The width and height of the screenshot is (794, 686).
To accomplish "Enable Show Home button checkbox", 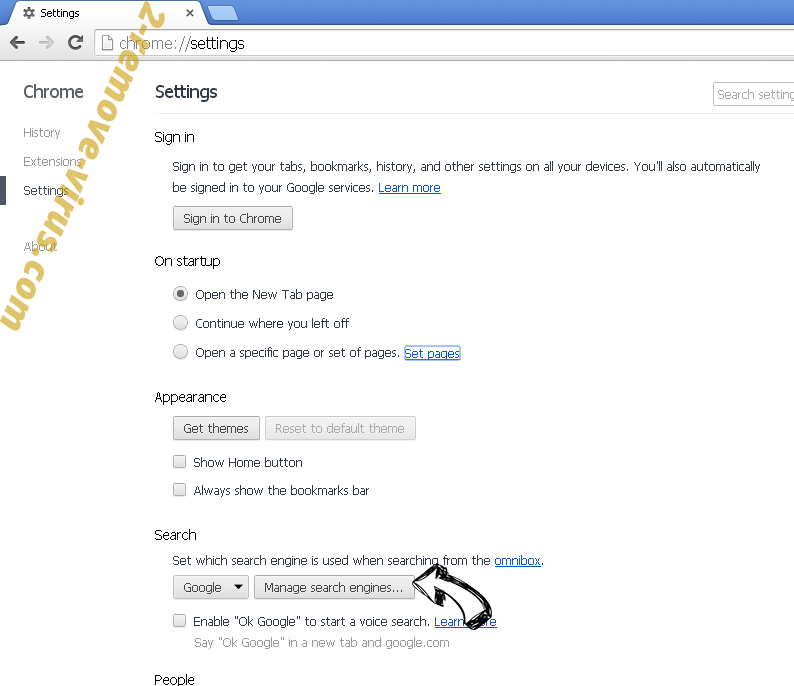I will click(179, 462).
